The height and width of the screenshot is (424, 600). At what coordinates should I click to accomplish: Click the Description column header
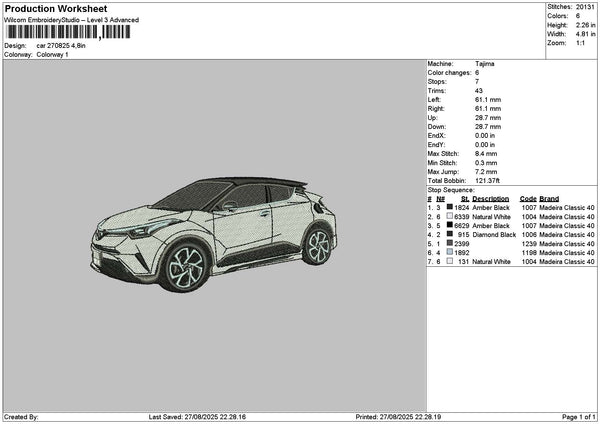tap(491, 198)
